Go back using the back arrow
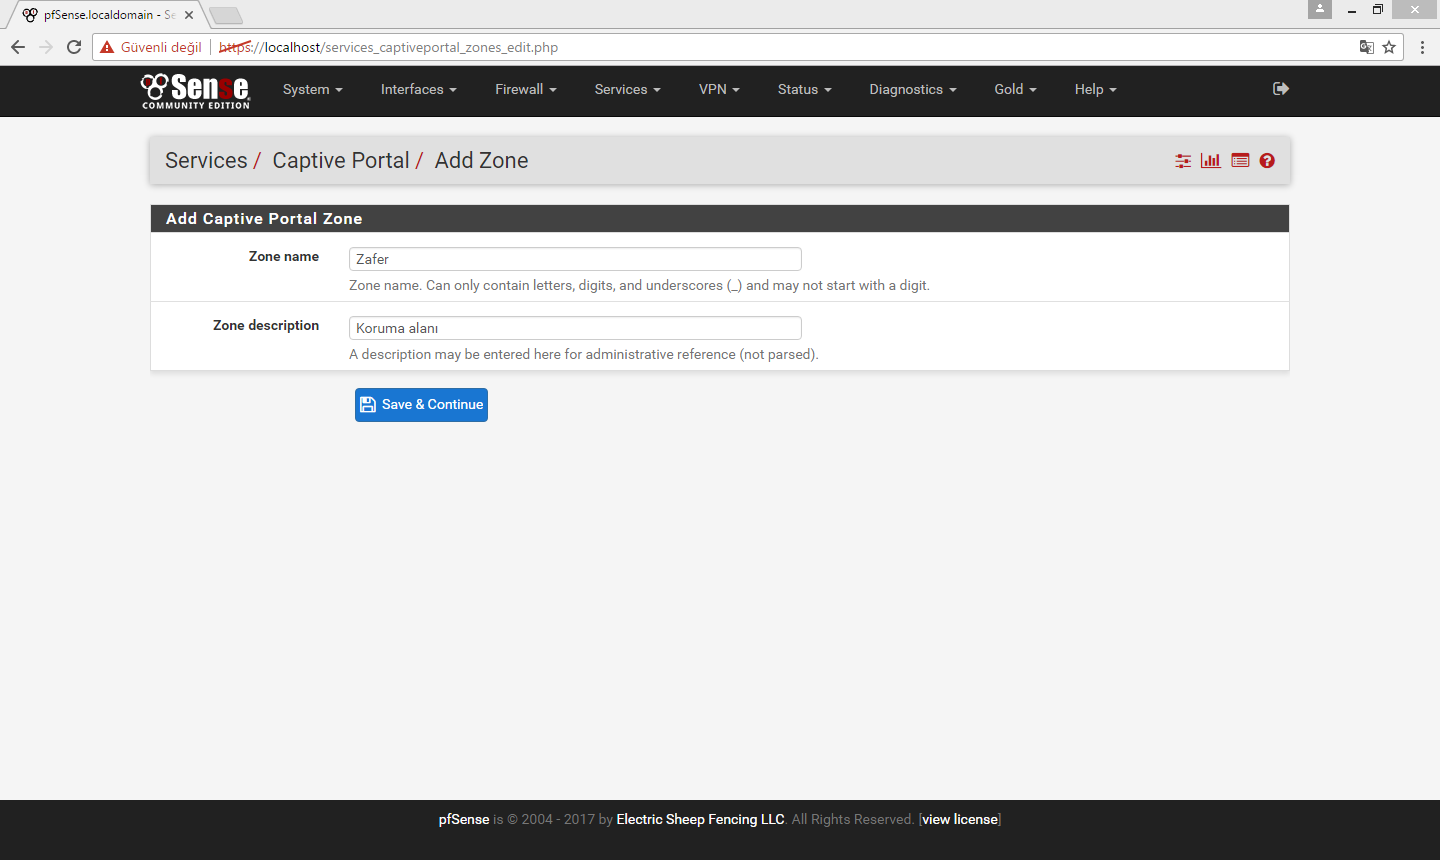Screen dimensions: 1440x860 [x=17, y=46]
